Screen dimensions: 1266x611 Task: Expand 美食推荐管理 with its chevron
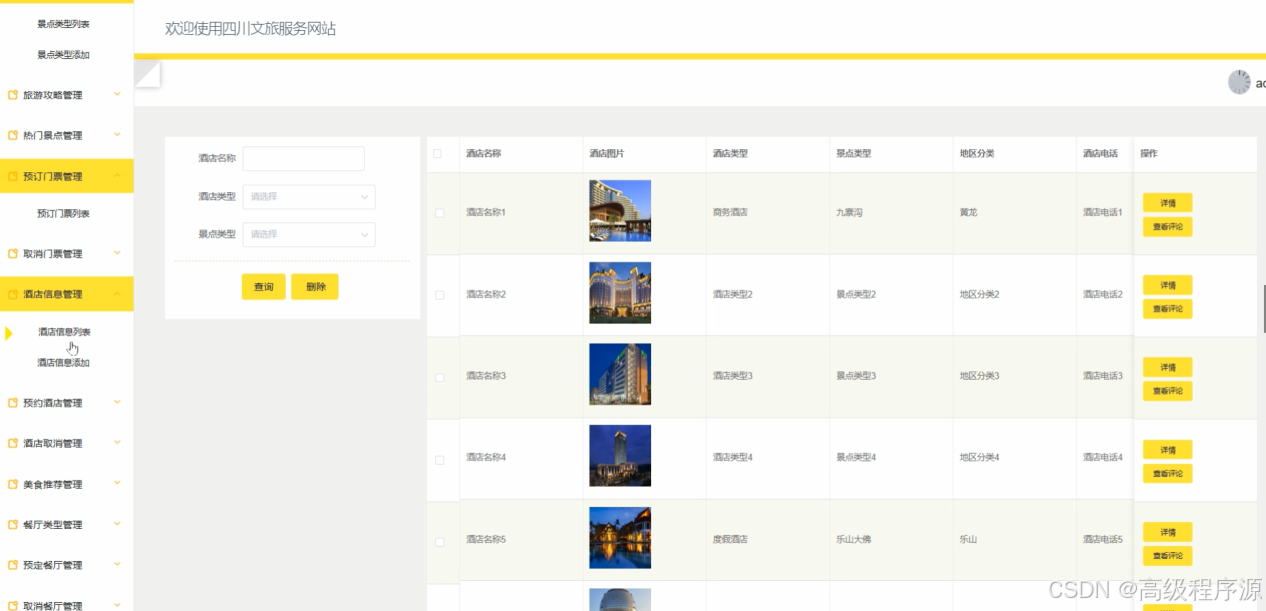117,483
